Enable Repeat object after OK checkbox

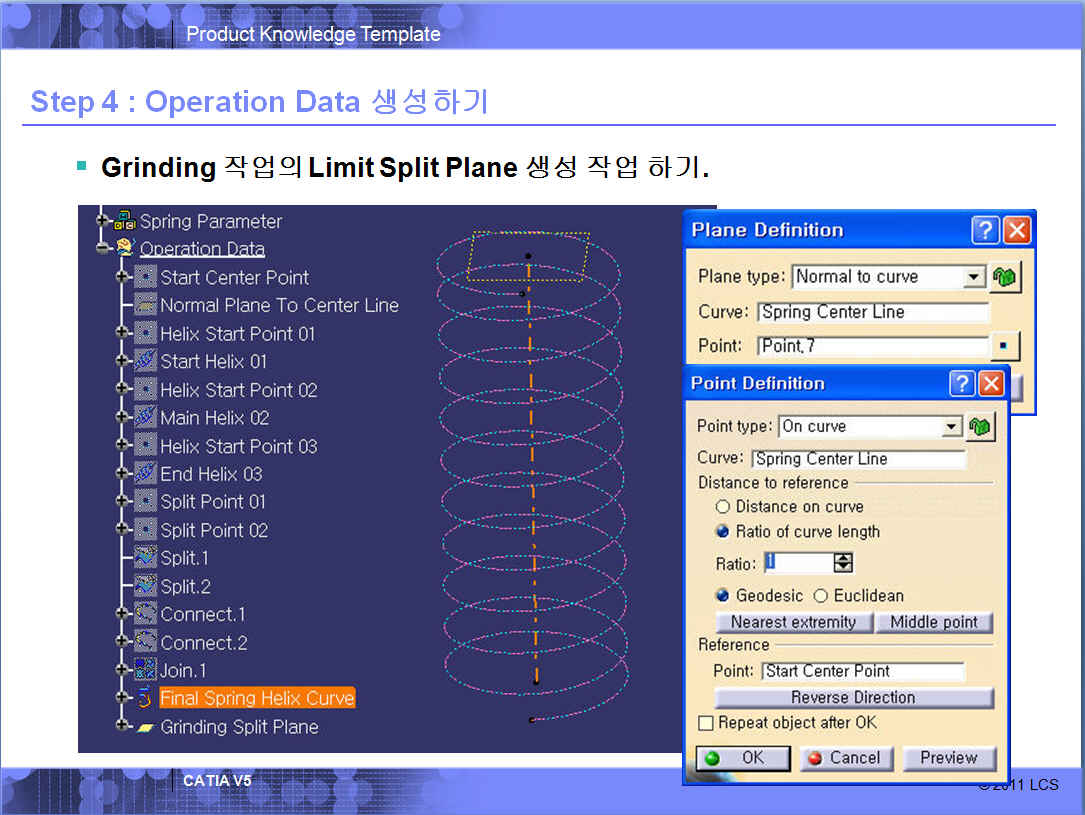[707, 723]
